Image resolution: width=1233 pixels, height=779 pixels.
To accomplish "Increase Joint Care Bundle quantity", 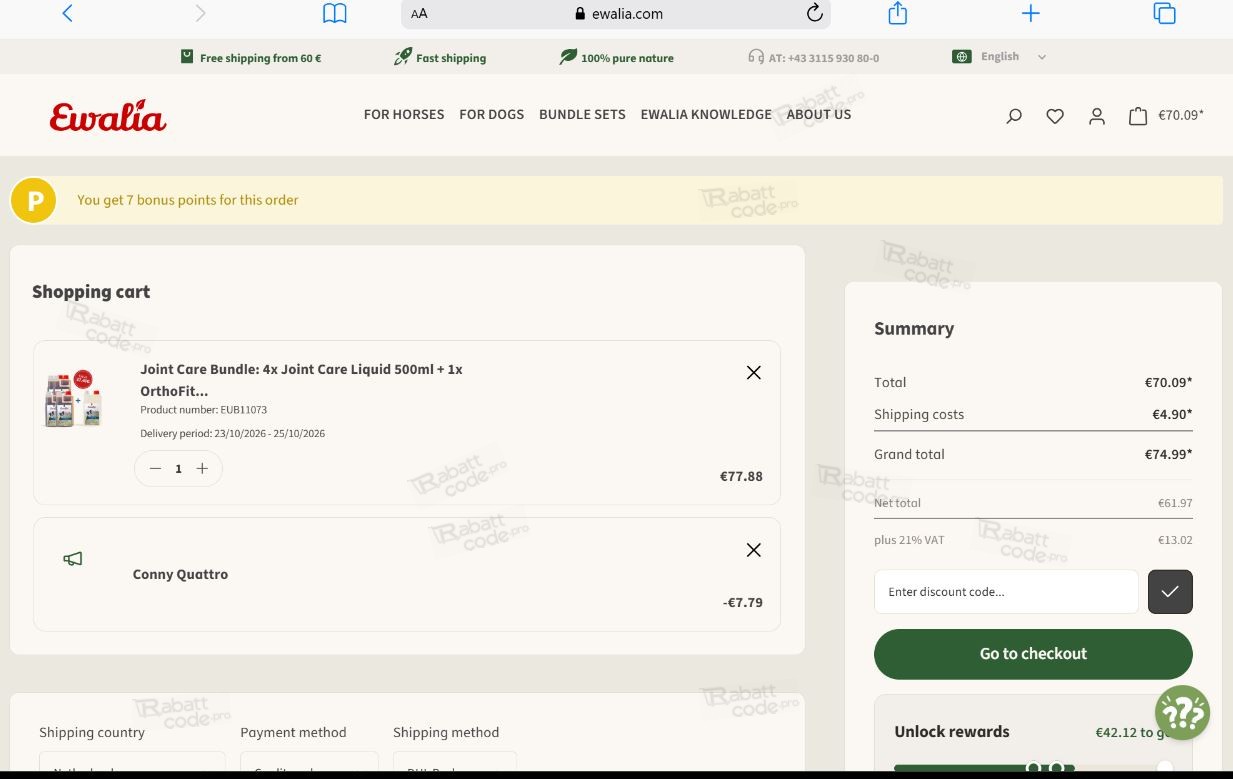I will click(x=202, y=468).
